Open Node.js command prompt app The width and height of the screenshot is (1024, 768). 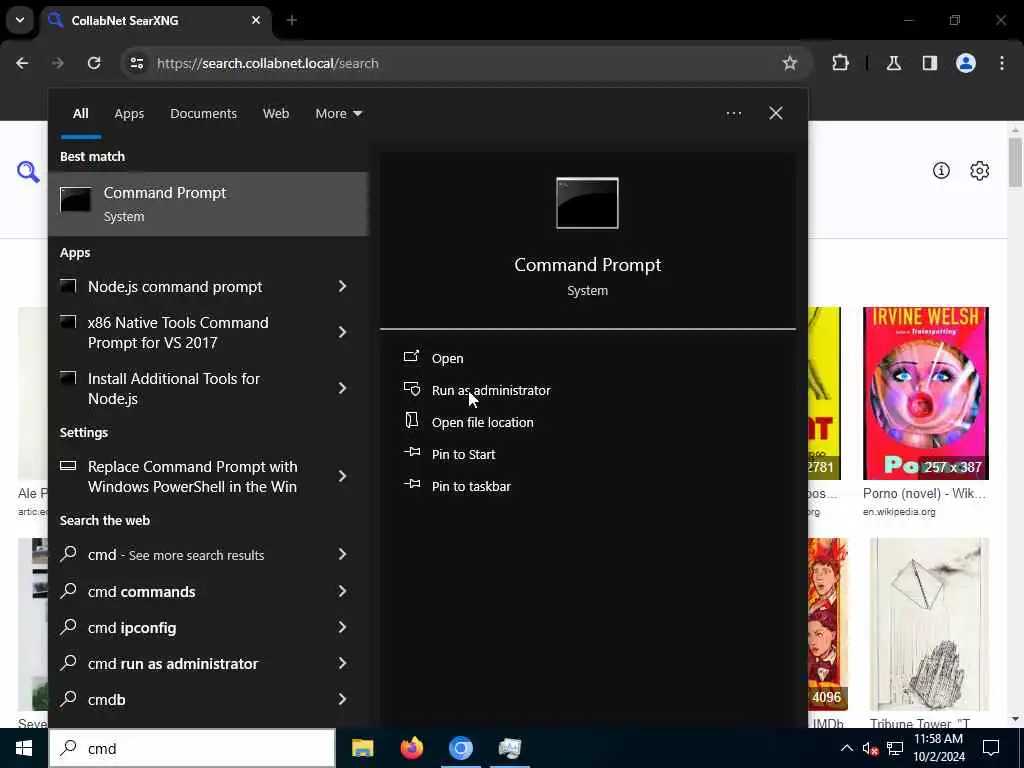(175, 287)
